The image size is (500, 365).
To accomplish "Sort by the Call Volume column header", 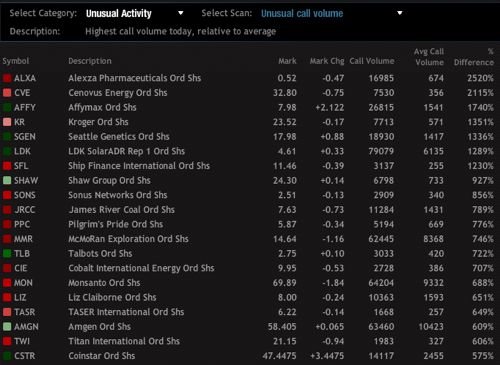I will click(x=372, y=61).
